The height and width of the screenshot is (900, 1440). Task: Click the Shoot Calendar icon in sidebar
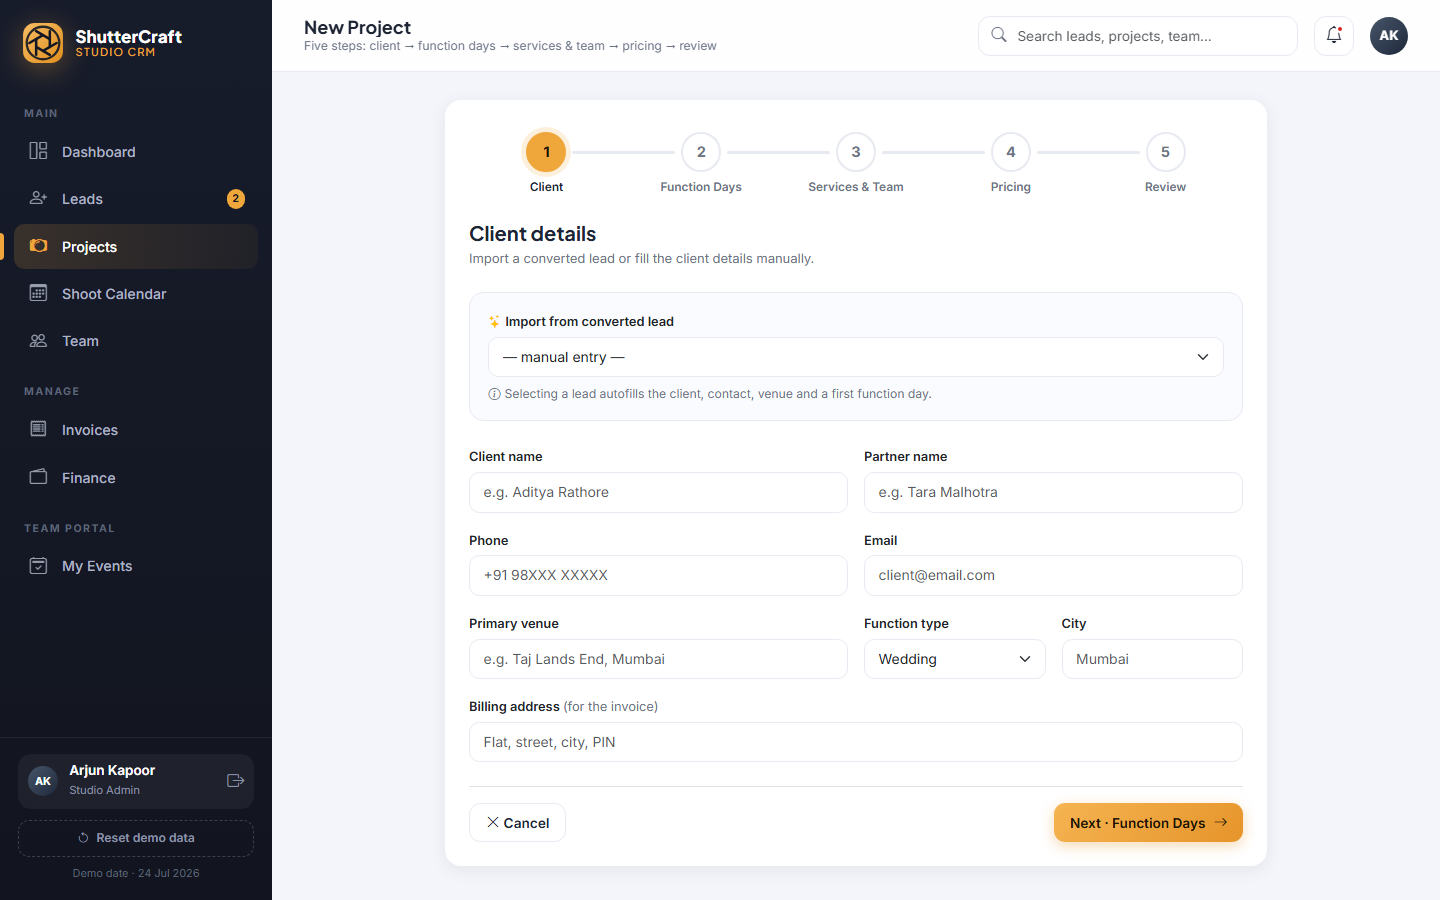tap(38, 293)
